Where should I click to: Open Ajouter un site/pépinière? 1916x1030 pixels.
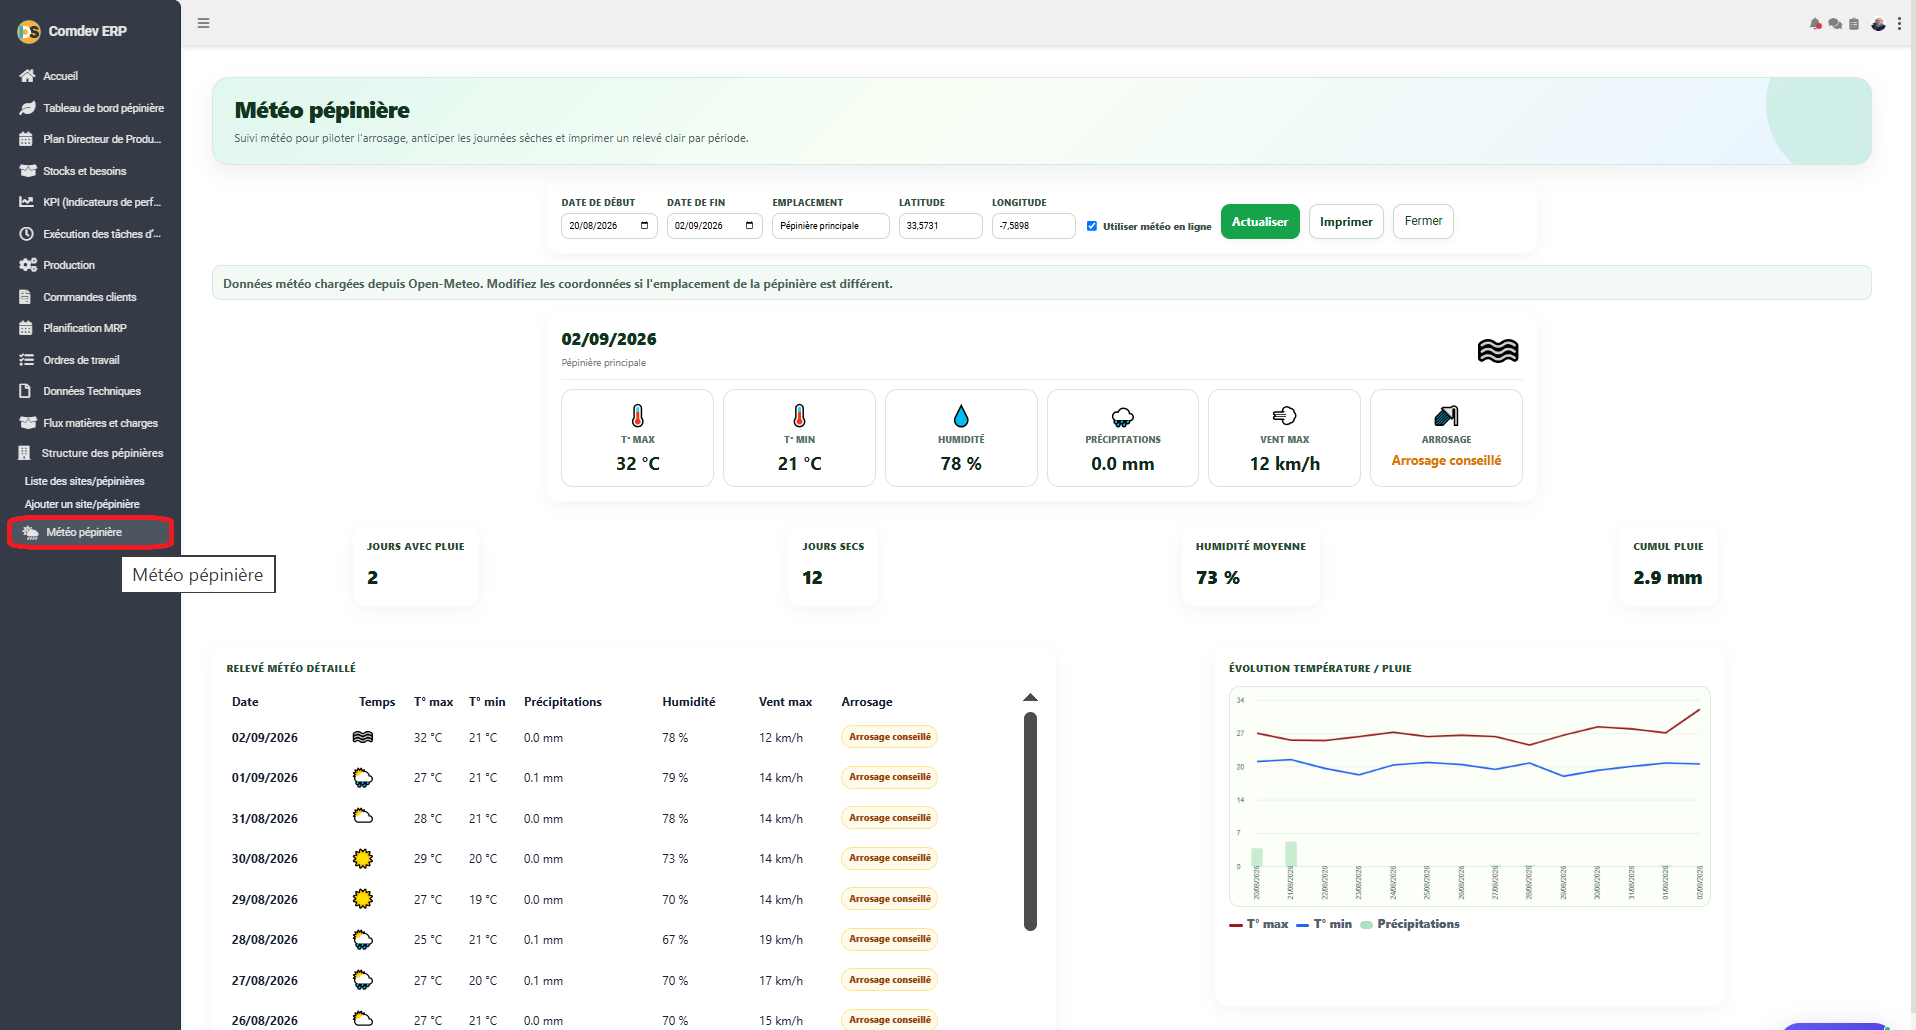(x=82, y=504)
